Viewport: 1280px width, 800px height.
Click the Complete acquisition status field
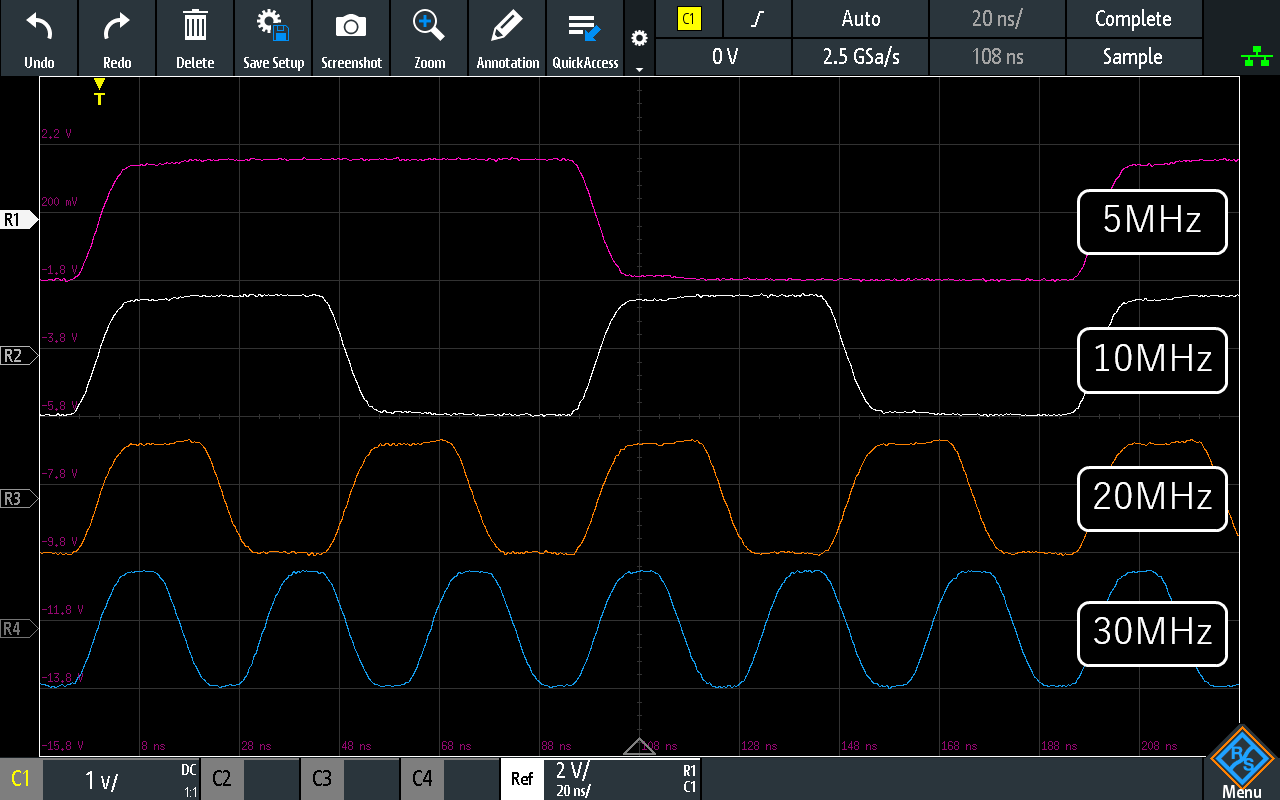click(1134, 19)
